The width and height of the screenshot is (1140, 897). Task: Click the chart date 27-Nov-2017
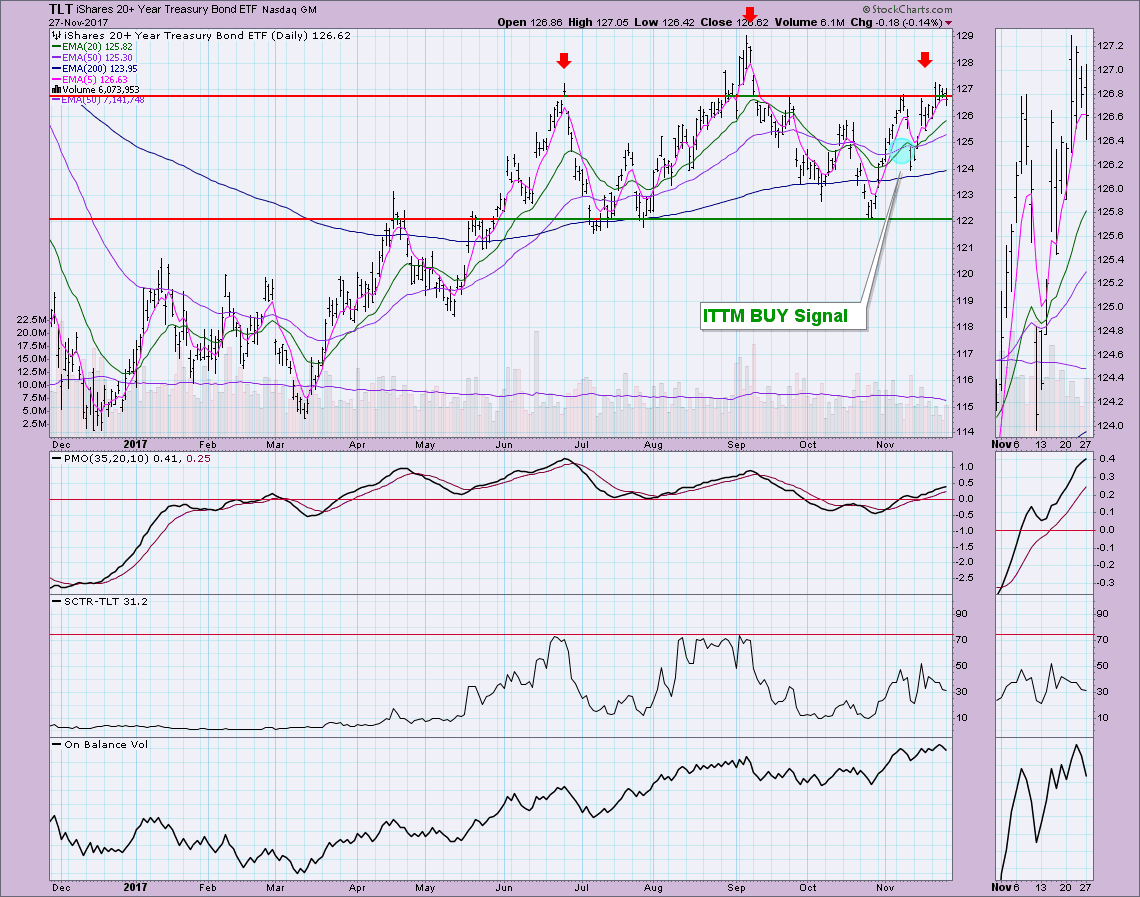(79, 23)
